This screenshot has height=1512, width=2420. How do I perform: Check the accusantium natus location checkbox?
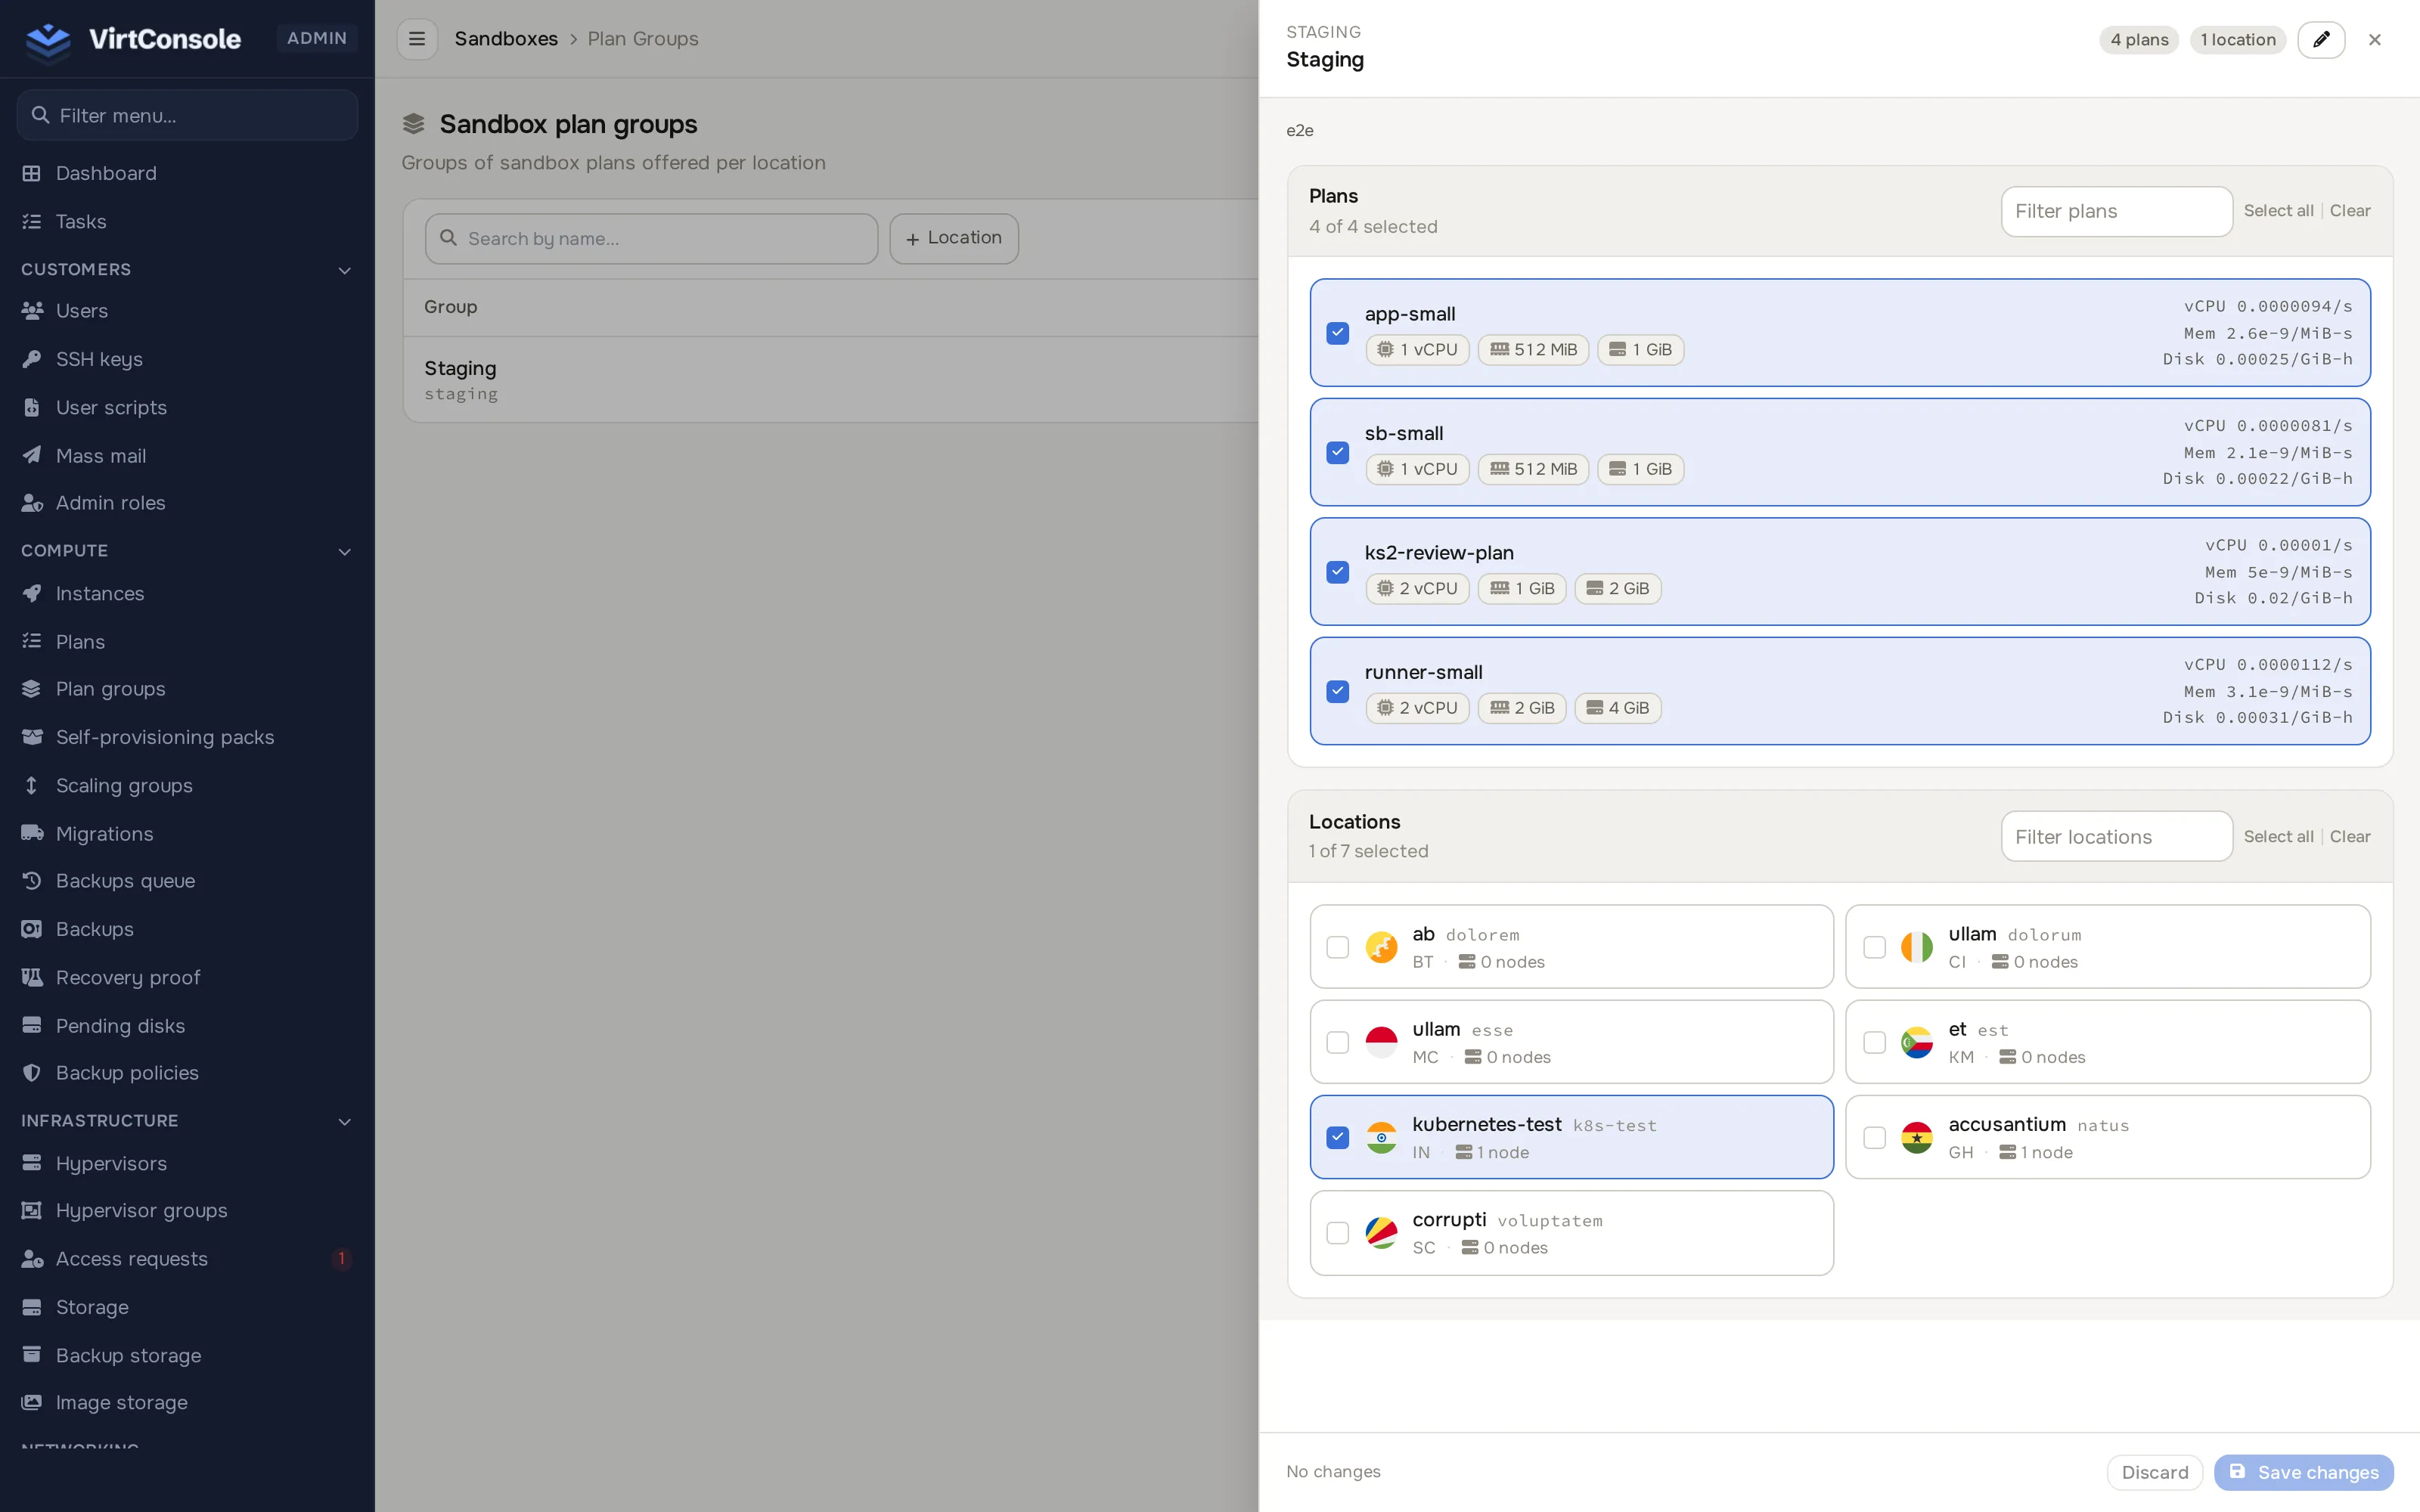coord(1875,1138)
